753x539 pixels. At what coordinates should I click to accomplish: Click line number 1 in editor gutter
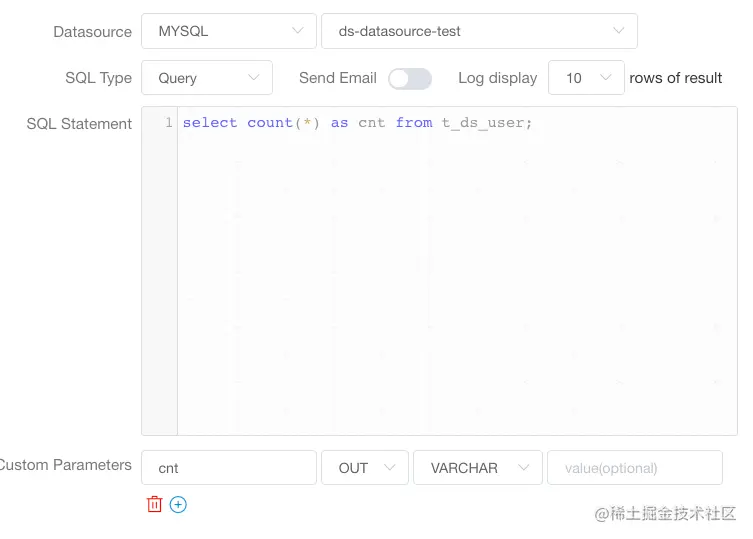tap(169, 122)
